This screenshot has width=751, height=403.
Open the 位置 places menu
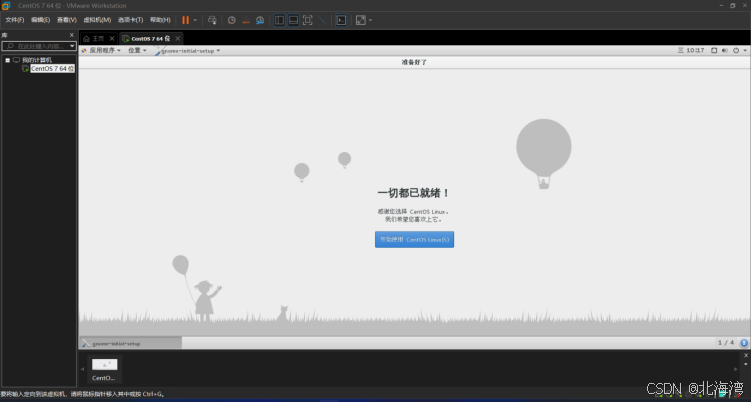137,50
